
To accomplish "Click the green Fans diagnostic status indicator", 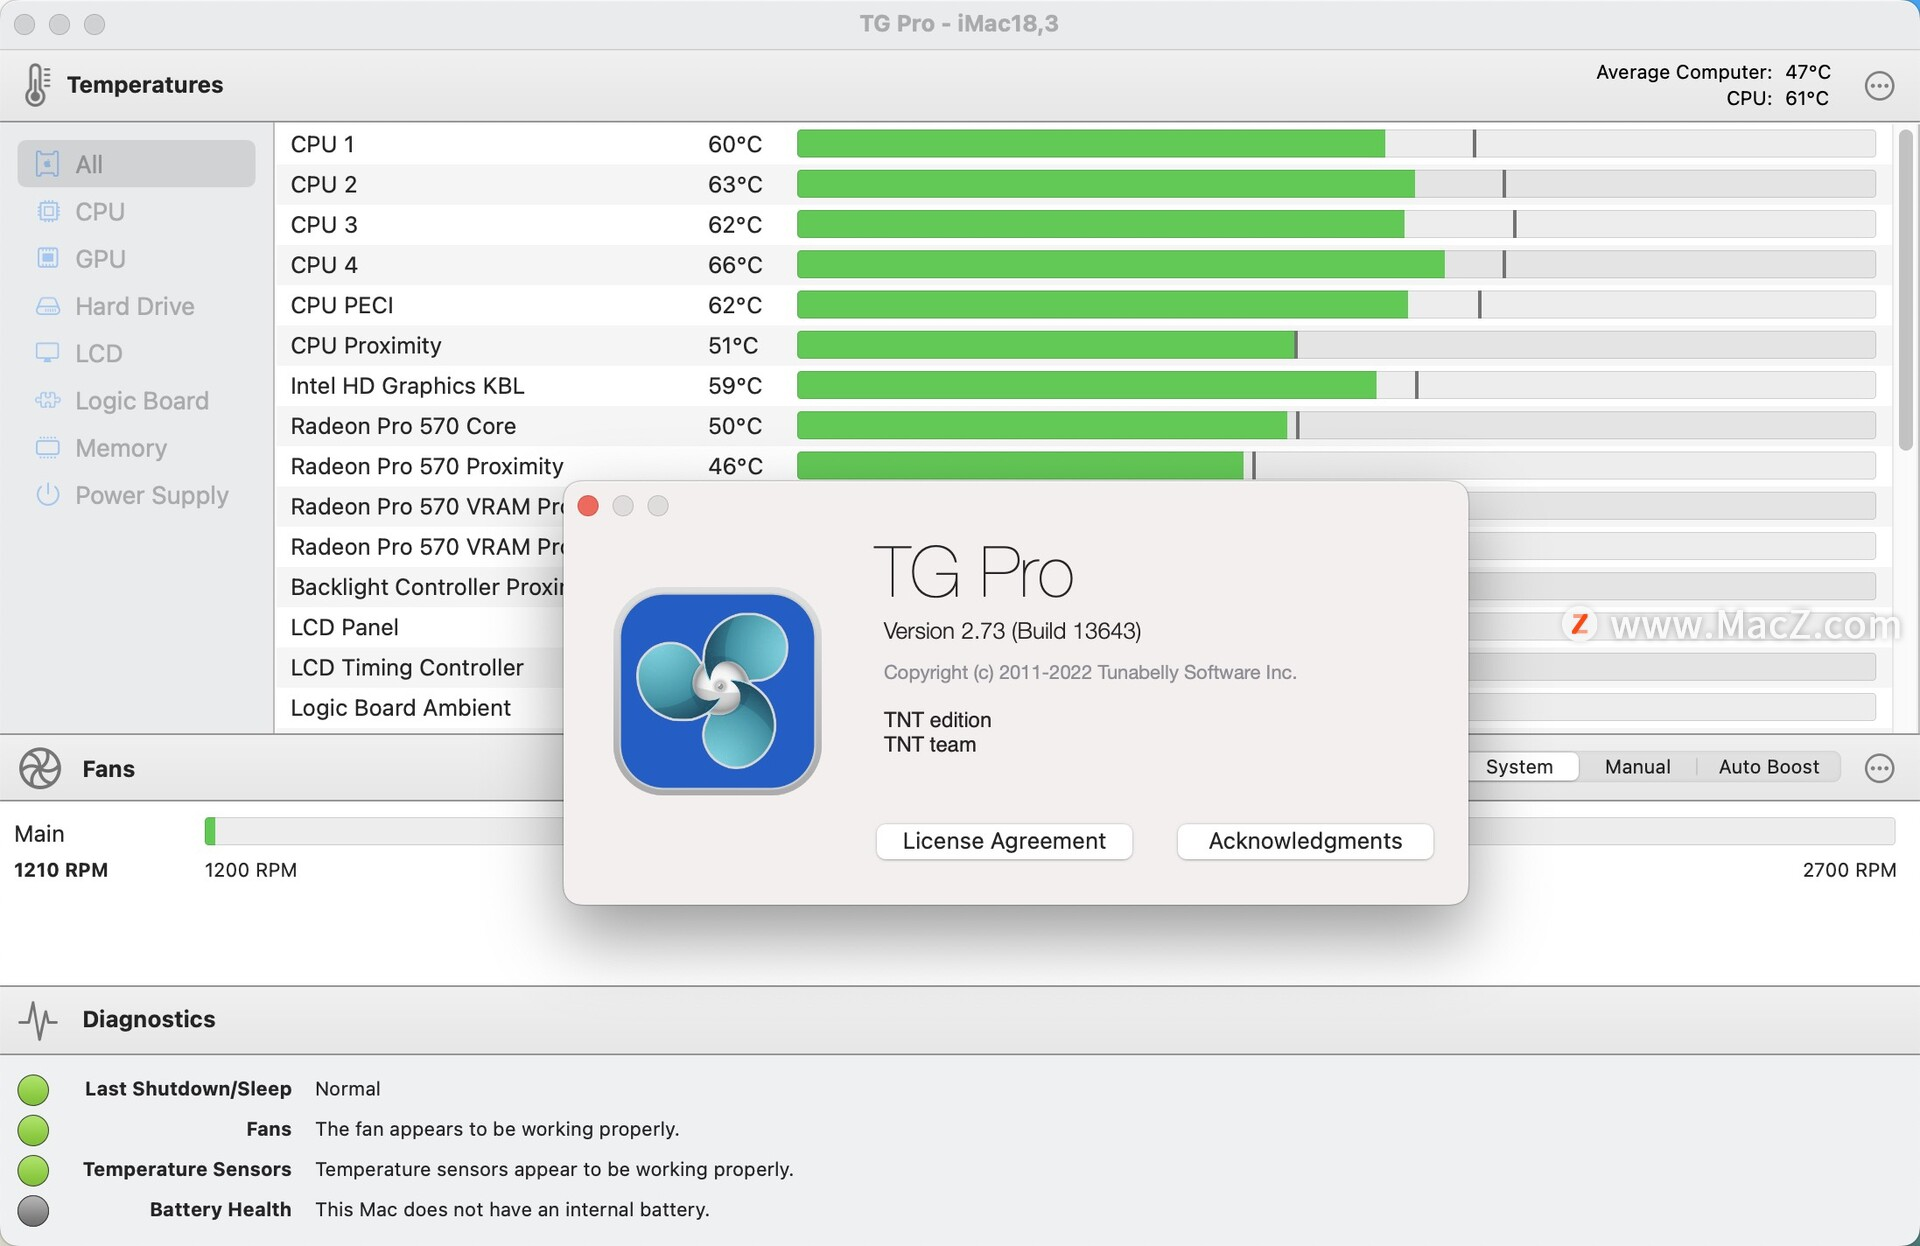I will 33,1130.
